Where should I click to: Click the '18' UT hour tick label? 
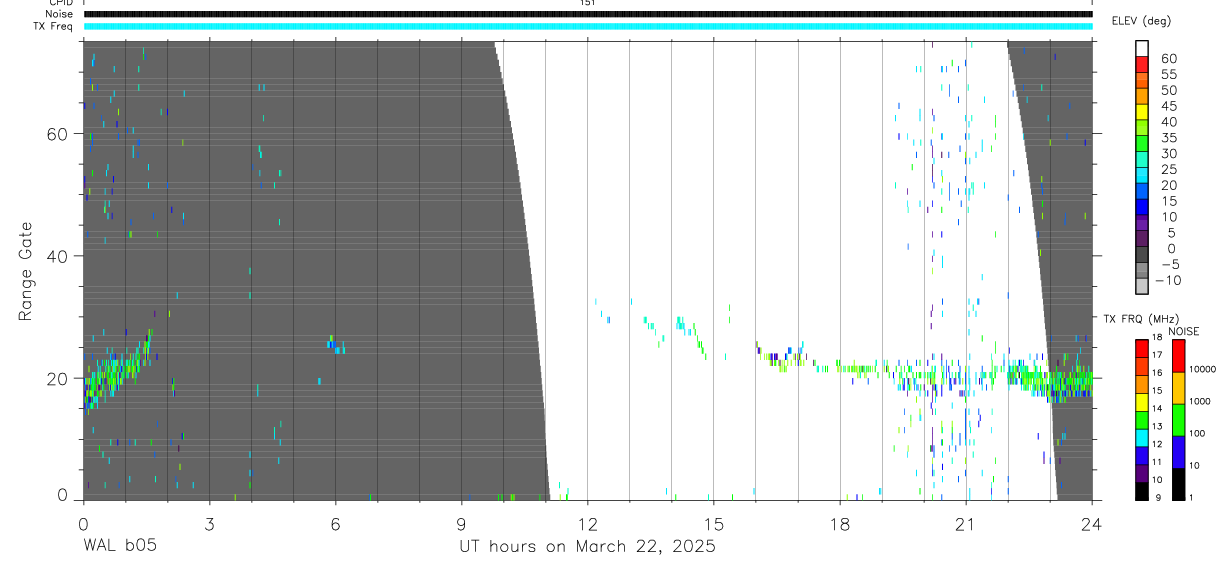pyautogui.click(x=840, y=524)
